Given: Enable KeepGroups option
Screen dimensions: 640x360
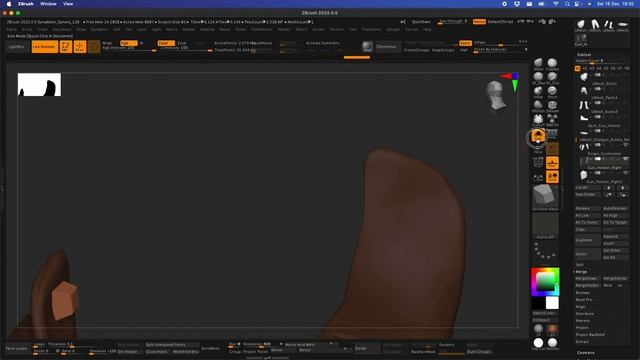Looking at the screenshot, I should (x=443, y=50).
